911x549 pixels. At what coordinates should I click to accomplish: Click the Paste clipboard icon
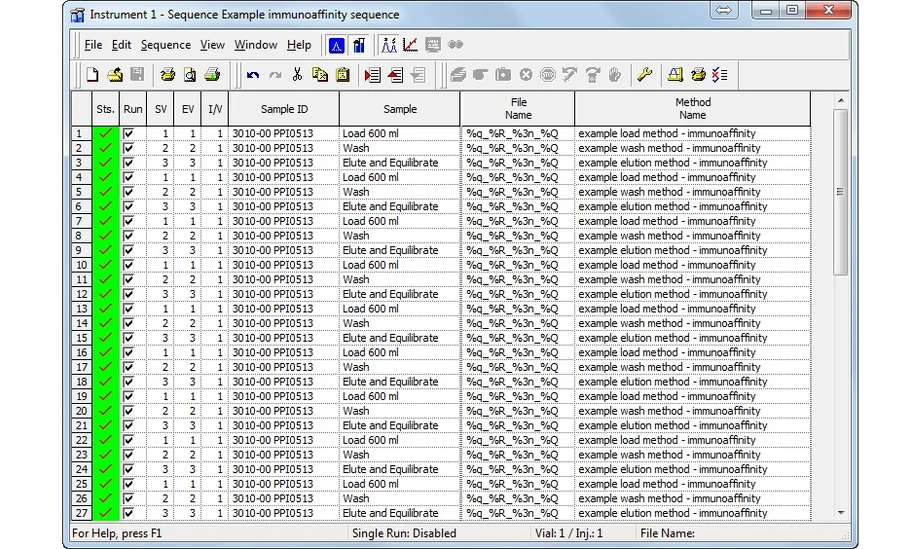(343, 75)
